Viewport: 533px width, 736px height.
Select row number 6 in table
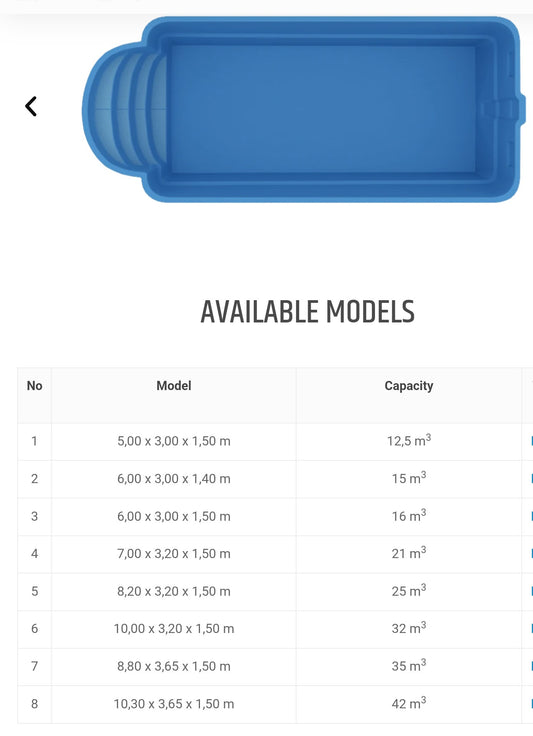[x=34, y=629]
